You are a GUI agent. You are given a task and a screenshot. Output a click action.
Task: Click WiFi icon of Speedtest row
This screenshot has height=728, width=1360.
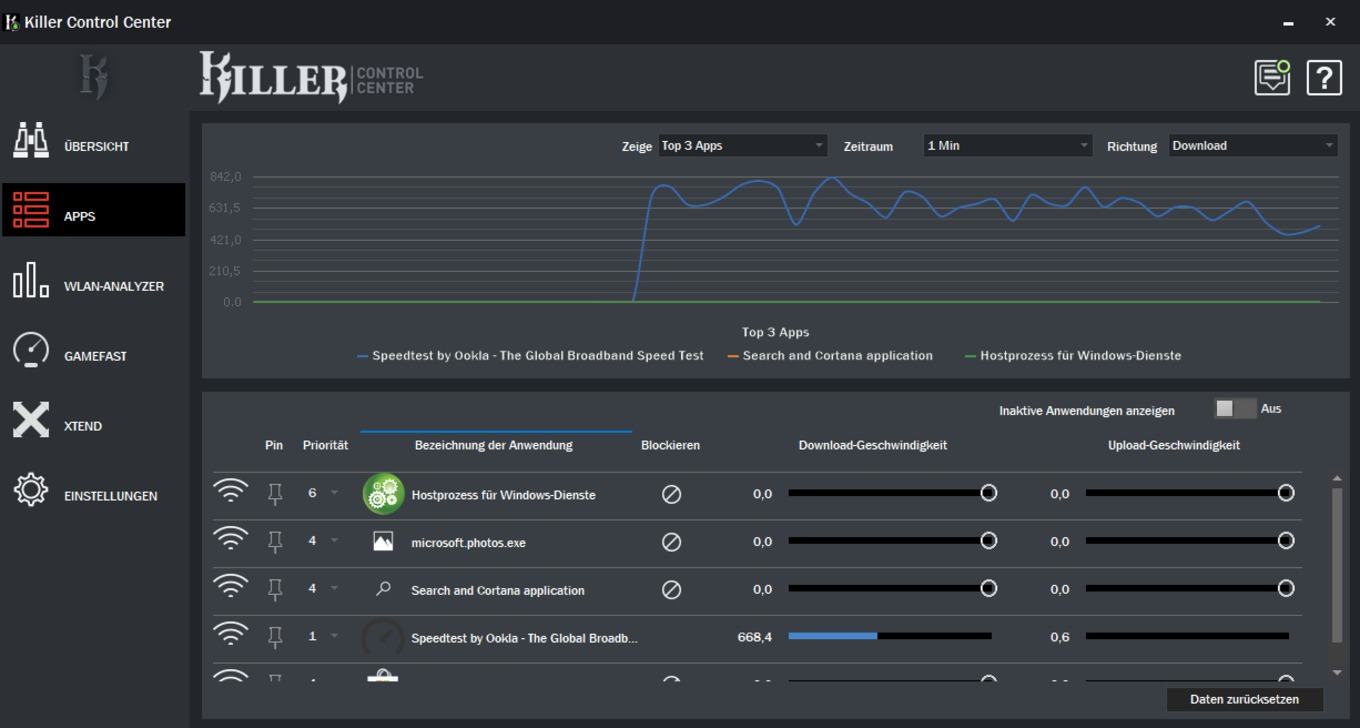(231, 634)
